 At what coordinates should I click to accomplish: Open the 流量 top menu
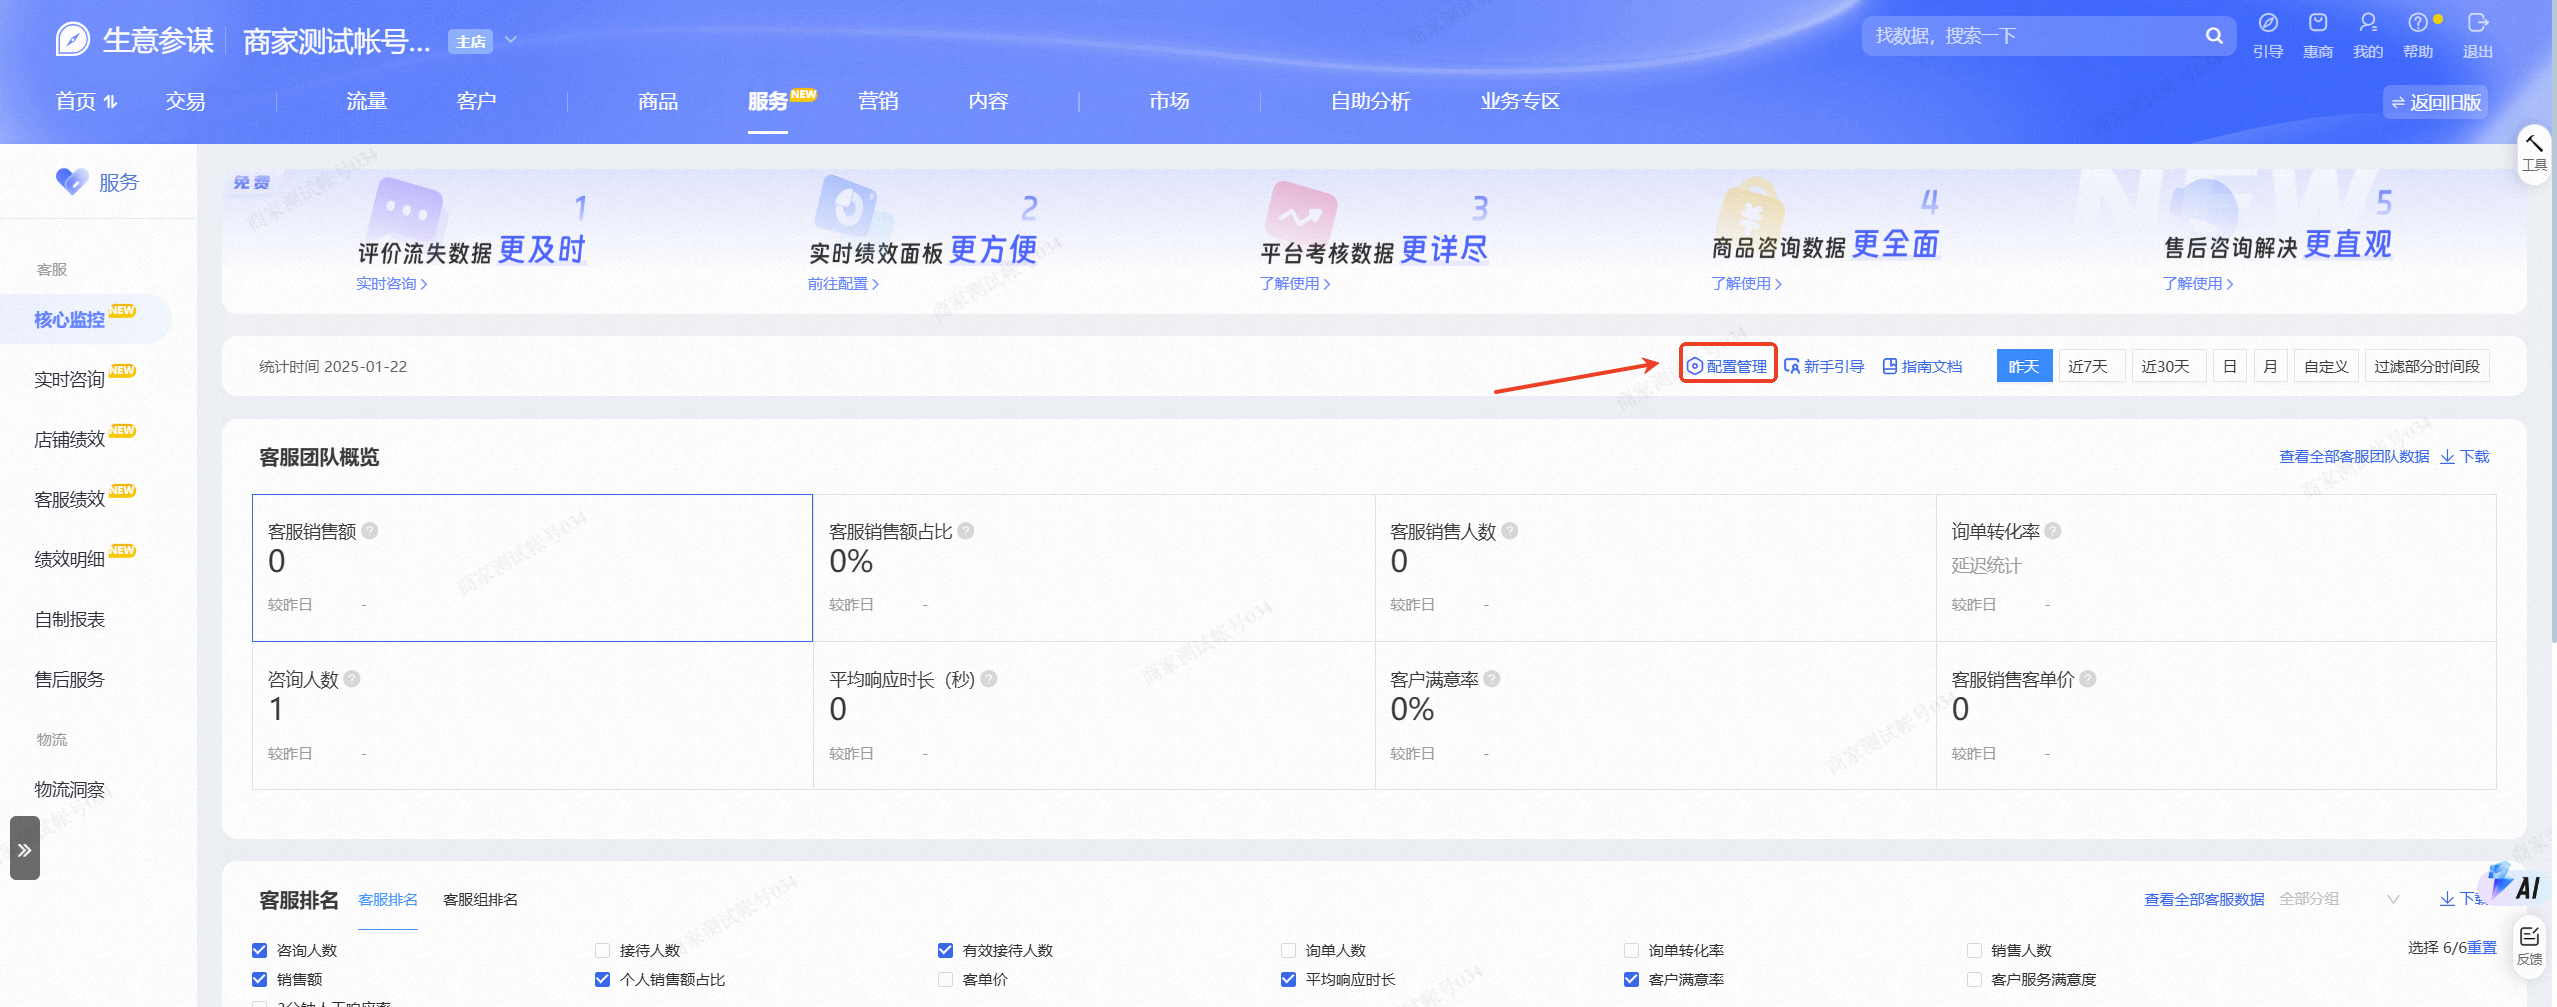[x=367, y=101]
